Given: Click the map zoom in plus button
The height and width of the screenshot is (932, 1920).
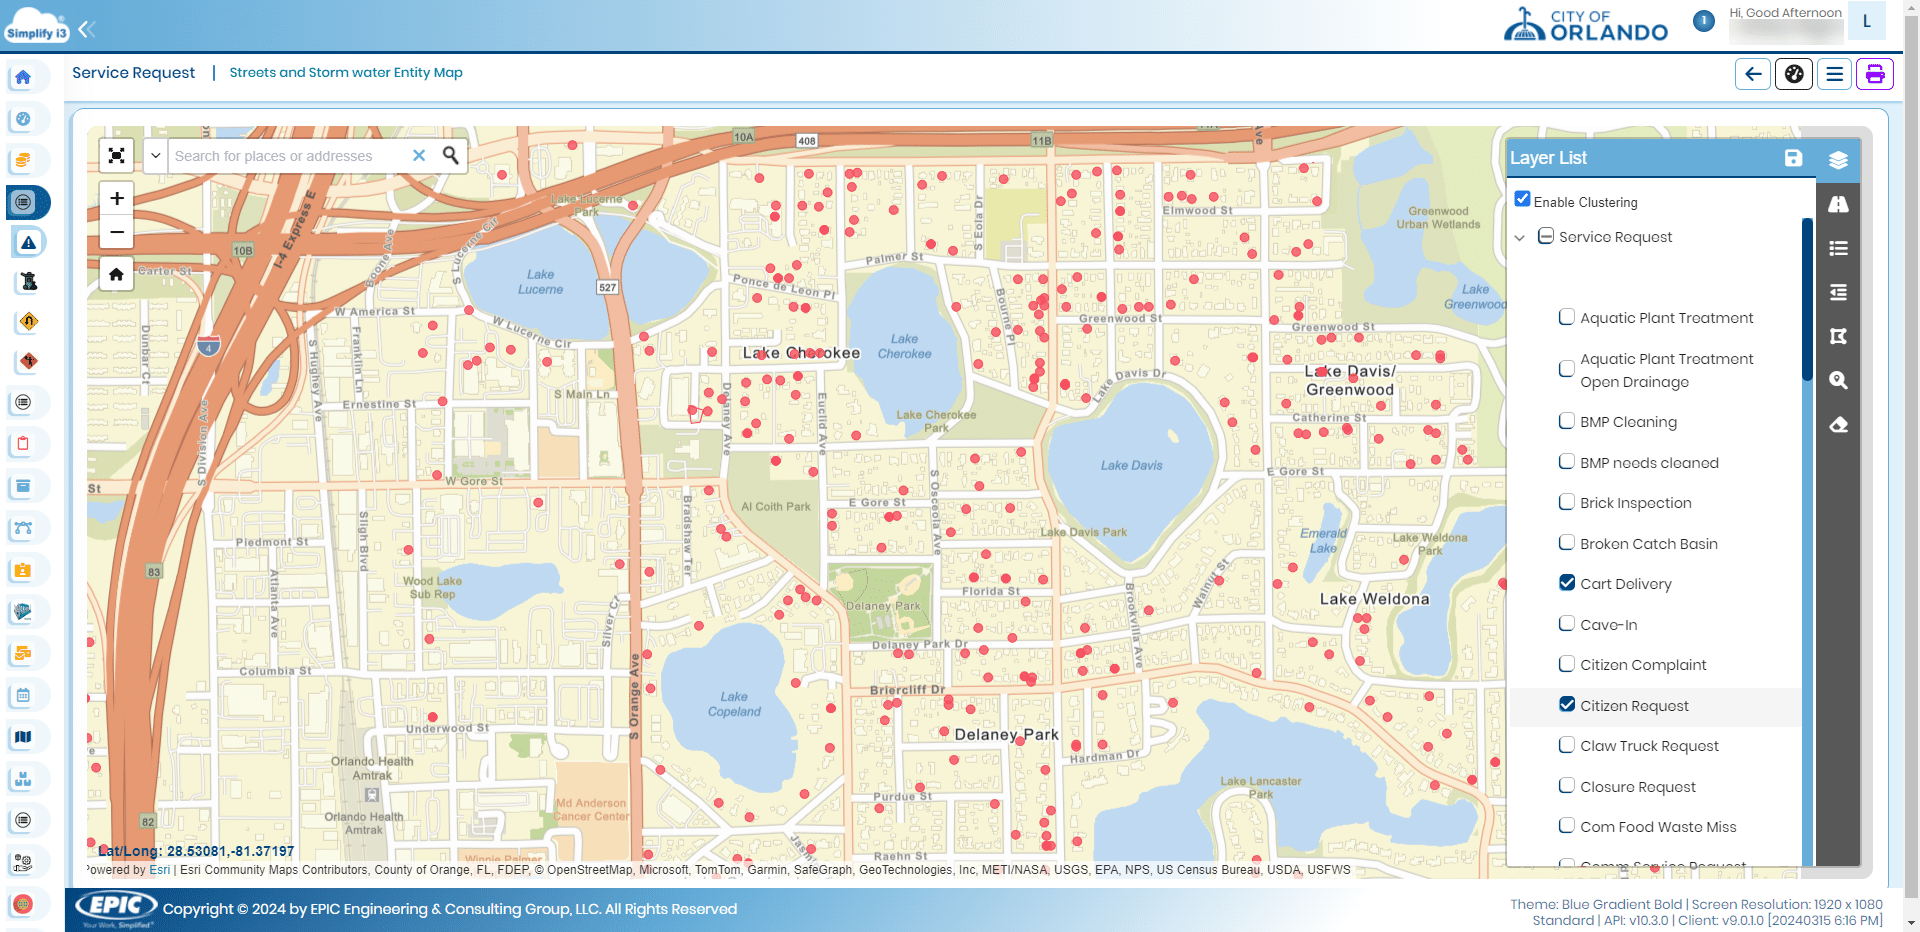Looking at the screenshot, I should 117,198.
